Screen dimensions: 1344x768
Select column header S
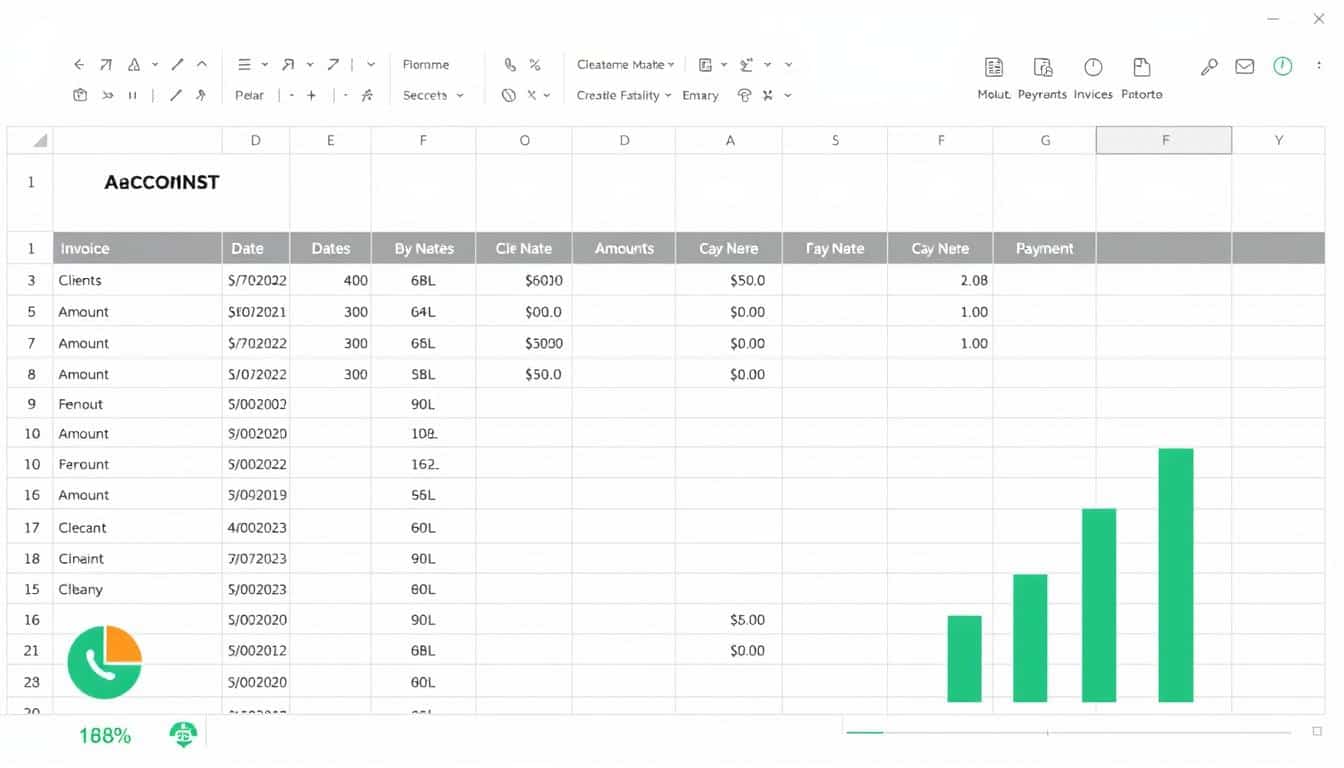tap(835, 141)
